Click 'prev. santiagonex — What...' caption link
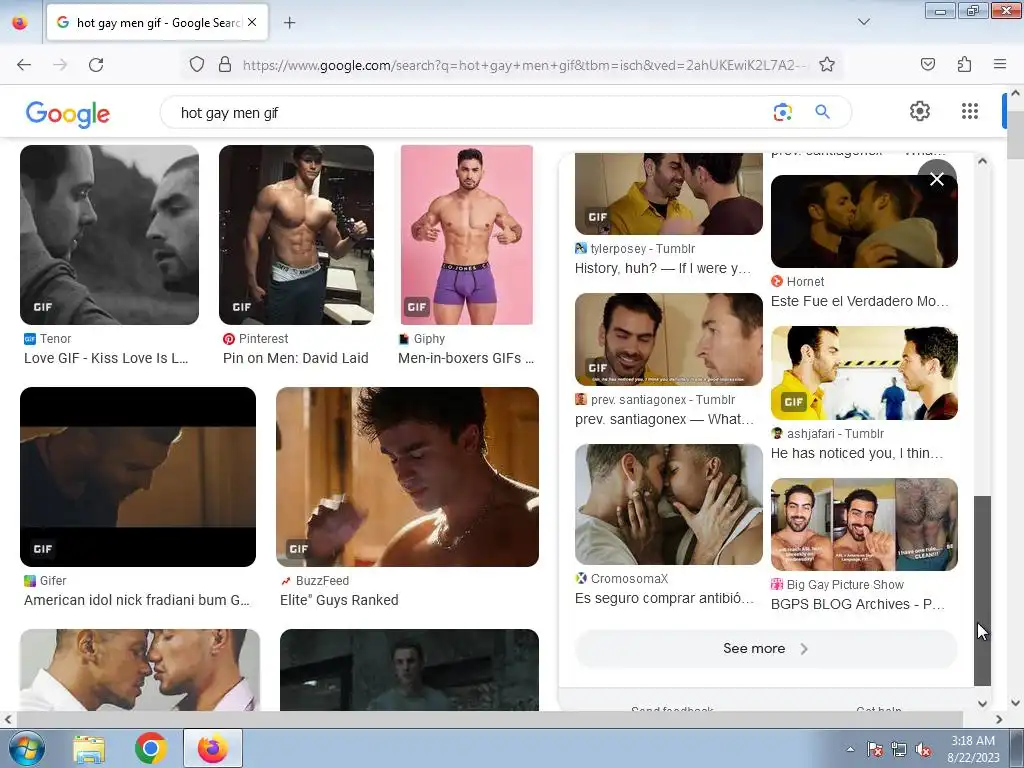 tap(664, 419)
